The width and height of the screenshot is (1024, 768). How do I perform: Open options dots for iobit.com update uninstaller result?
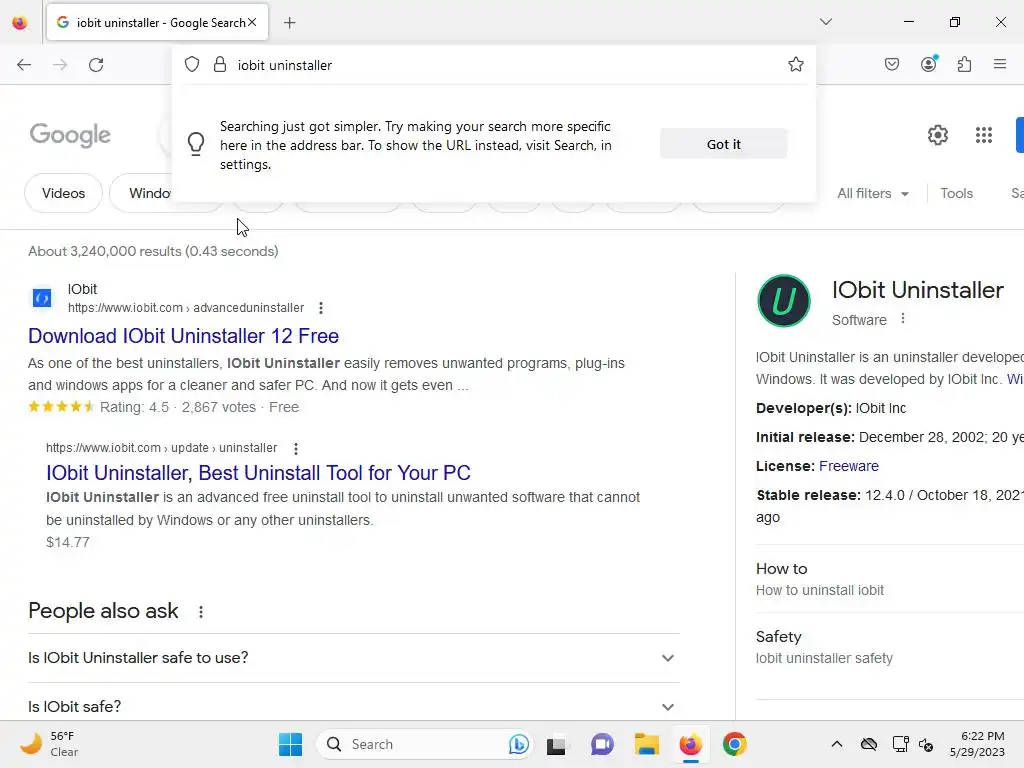coord(296,449)
